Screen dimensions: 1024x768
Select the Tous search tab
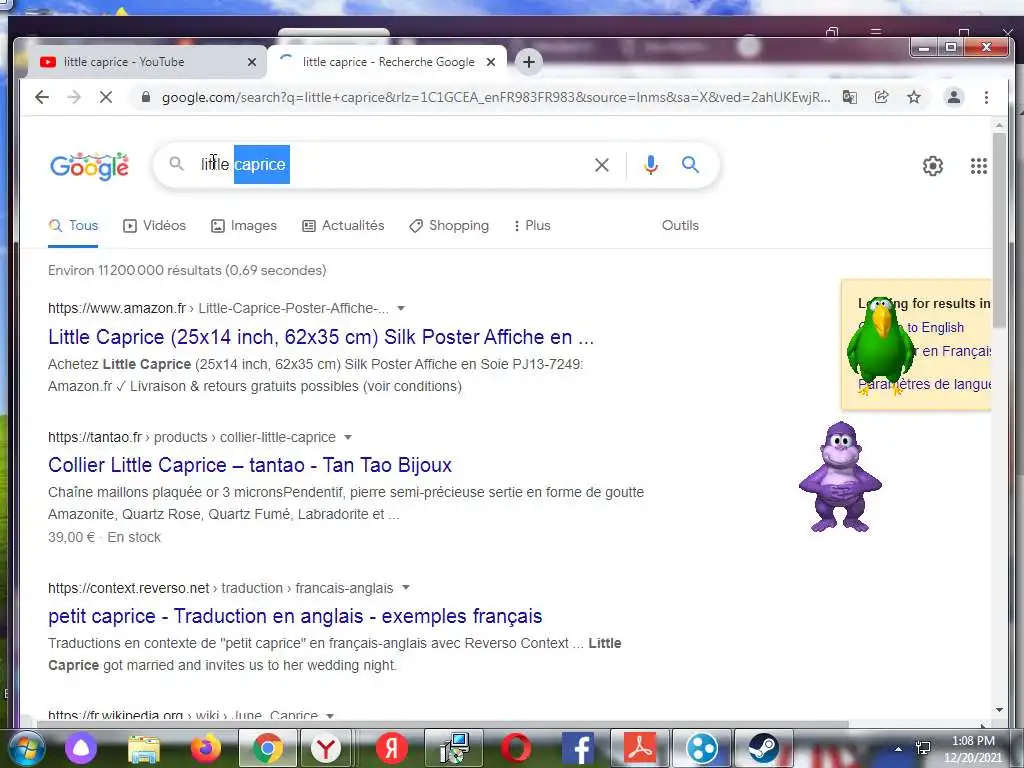coord(74,225)
